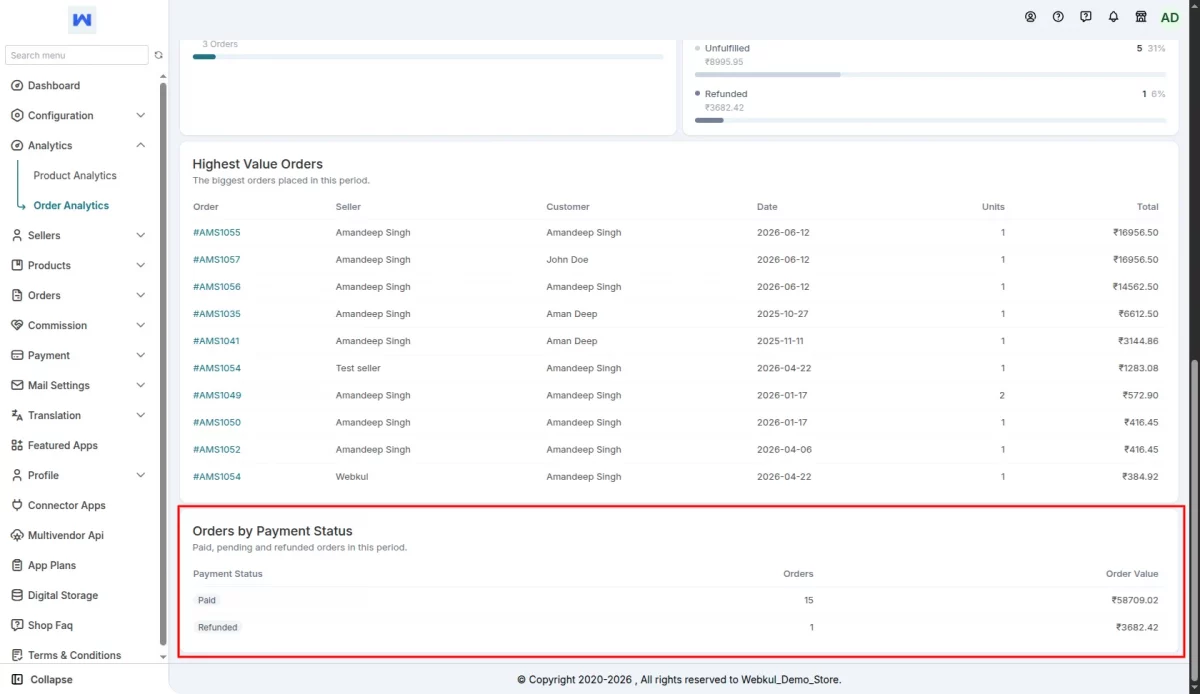Open the user account circle icon in header
This screenshot has width=1200, height=694.
tap(1031, 17)
